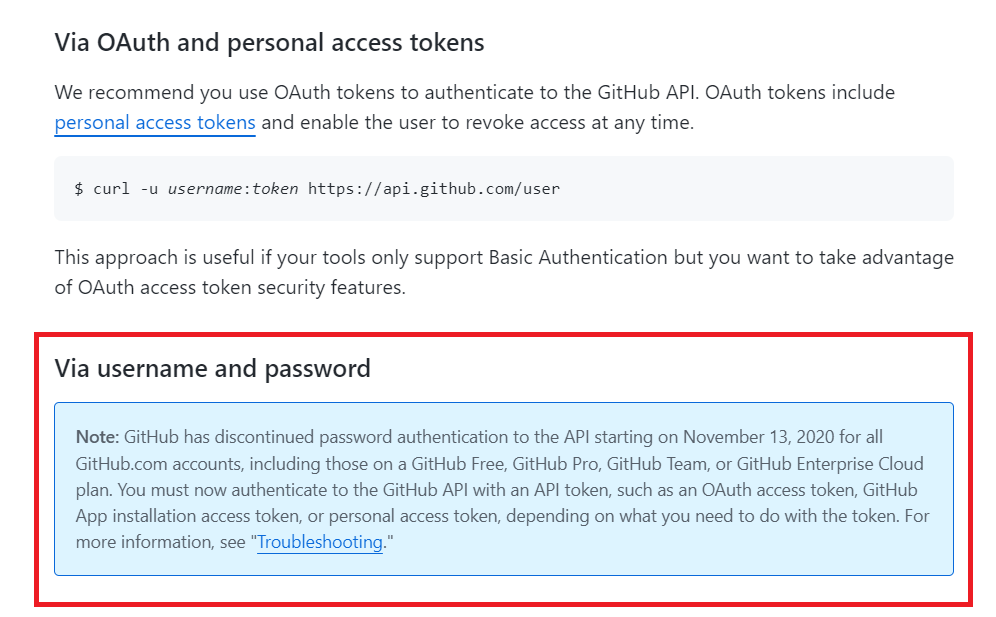Click the GitHub Free text in note
This screenshot has width=996, height=617.
point(458,464)
